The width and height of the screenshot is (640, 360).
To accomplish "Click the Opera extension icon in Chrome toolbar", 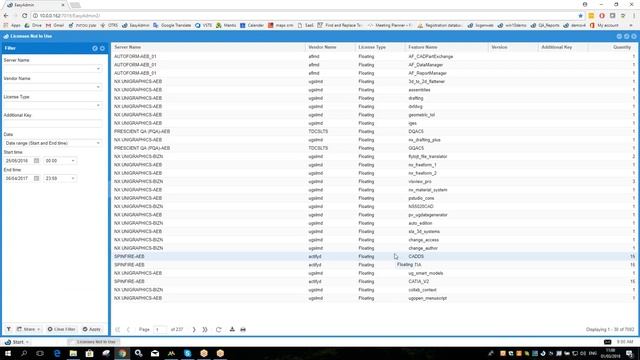I will [x=602, y=16].
